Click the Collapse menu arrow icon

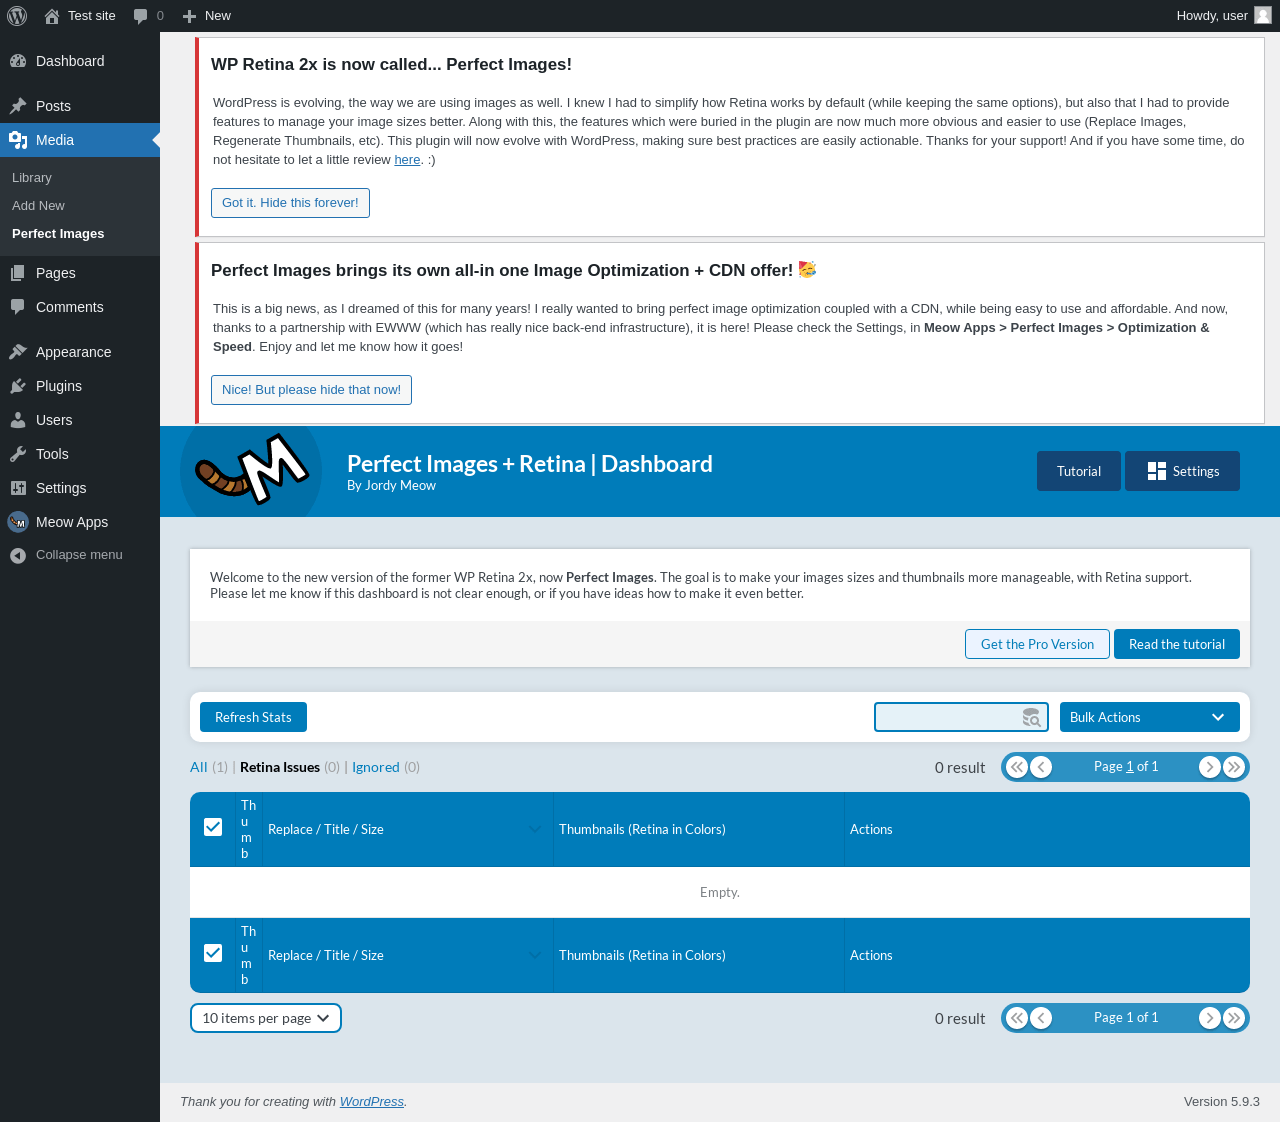[18, 555]
